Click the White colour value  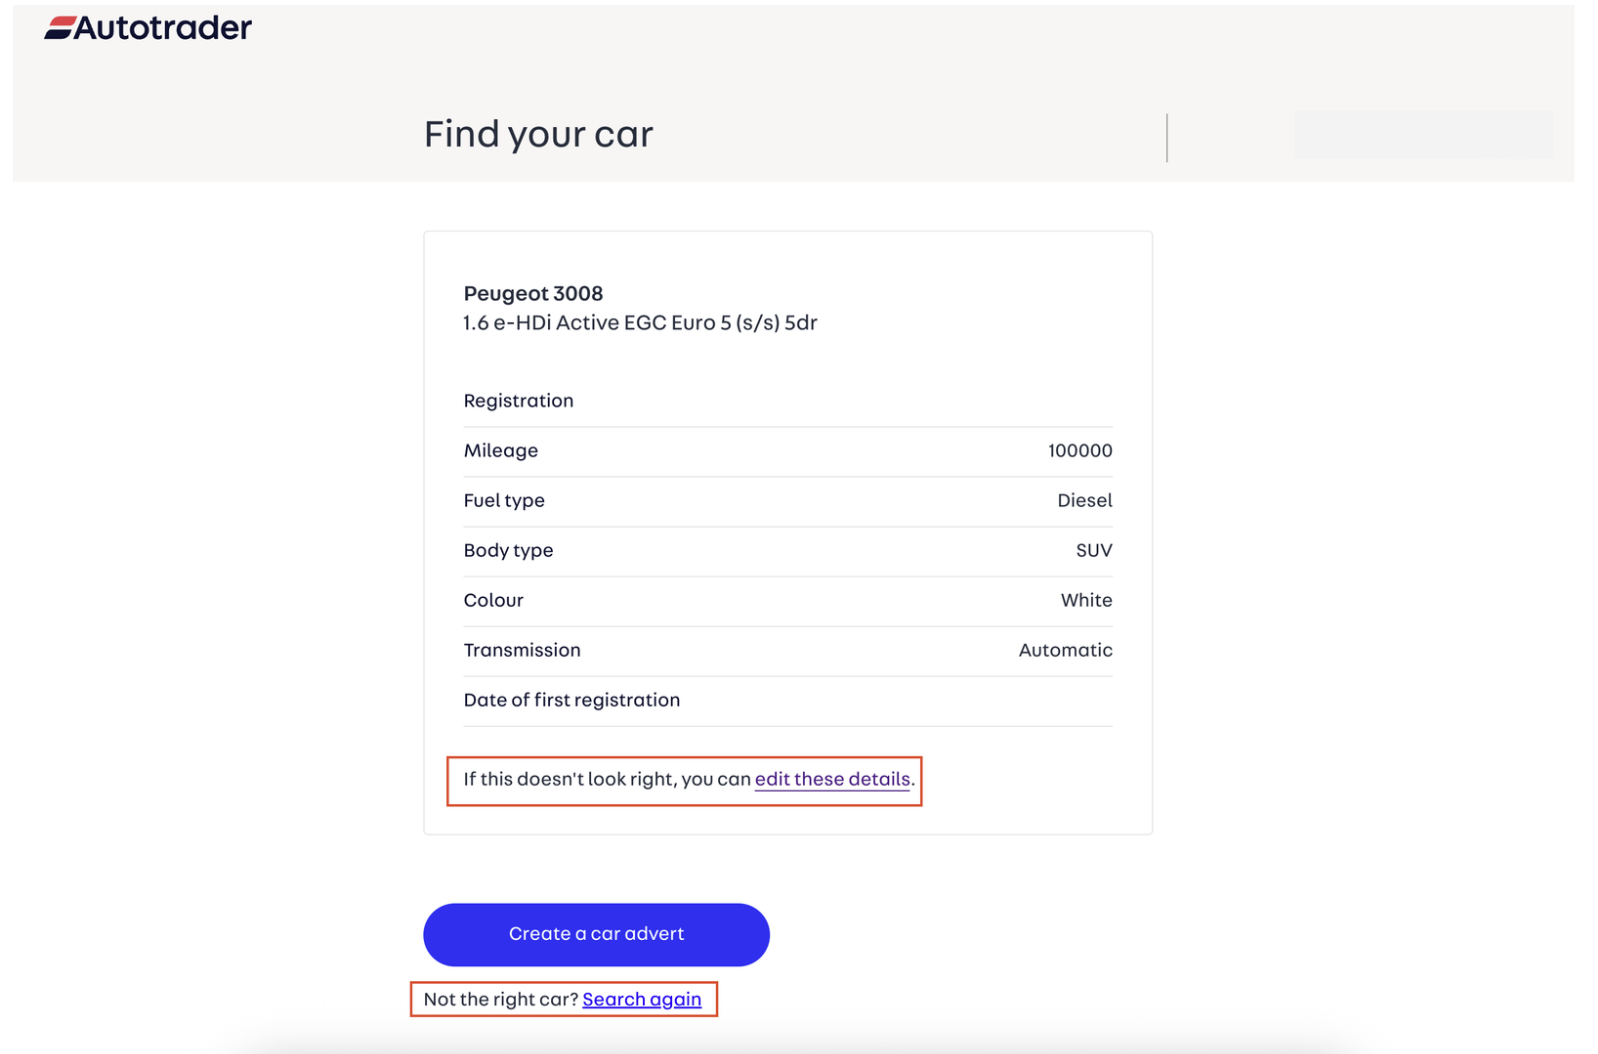pyautogui.click(x=1086, y=601)
